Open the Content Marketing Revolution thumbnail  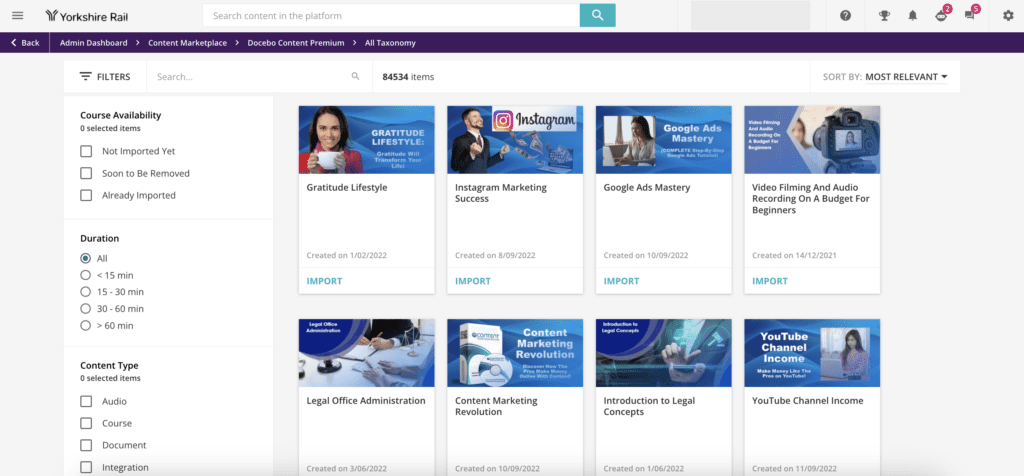[x=515, y=353]
